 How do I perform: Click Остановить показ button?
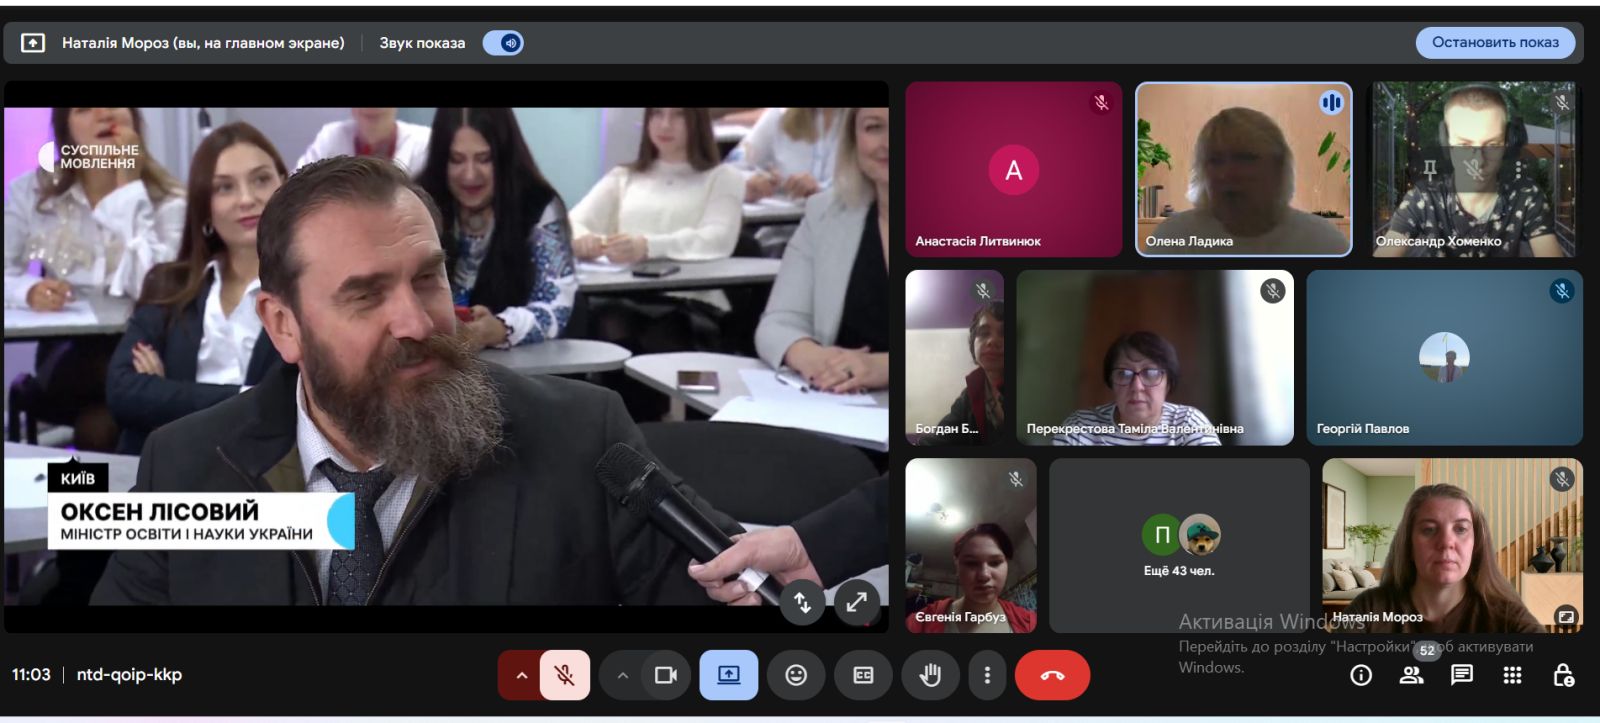1495,42
